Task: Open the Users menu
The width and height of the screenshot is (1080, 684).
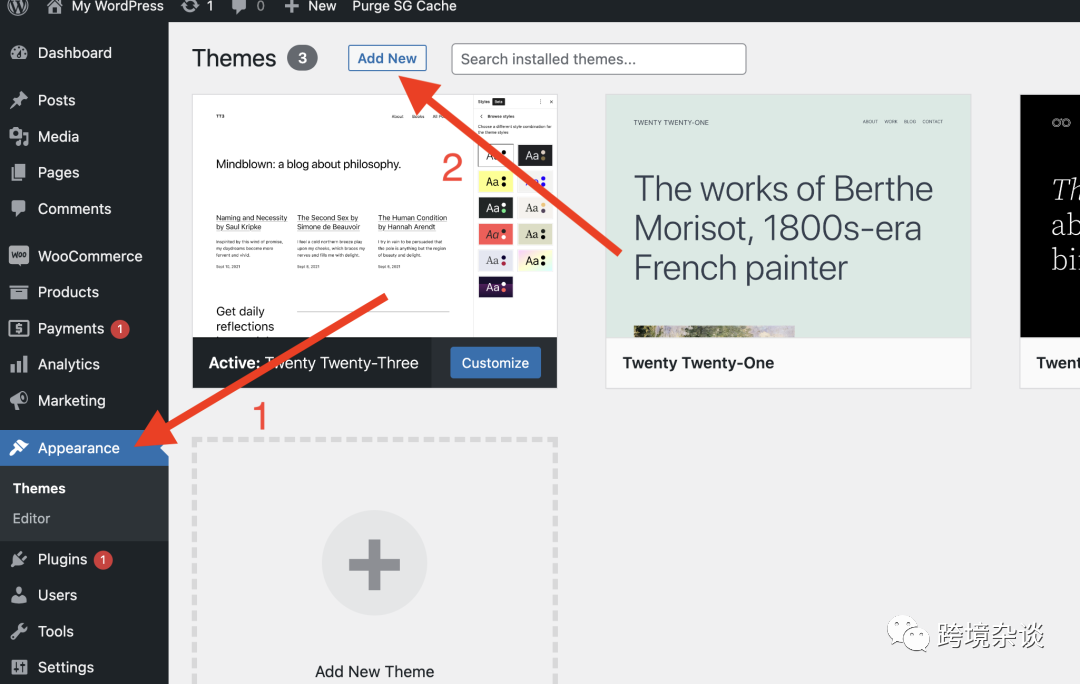Action: 57,595
